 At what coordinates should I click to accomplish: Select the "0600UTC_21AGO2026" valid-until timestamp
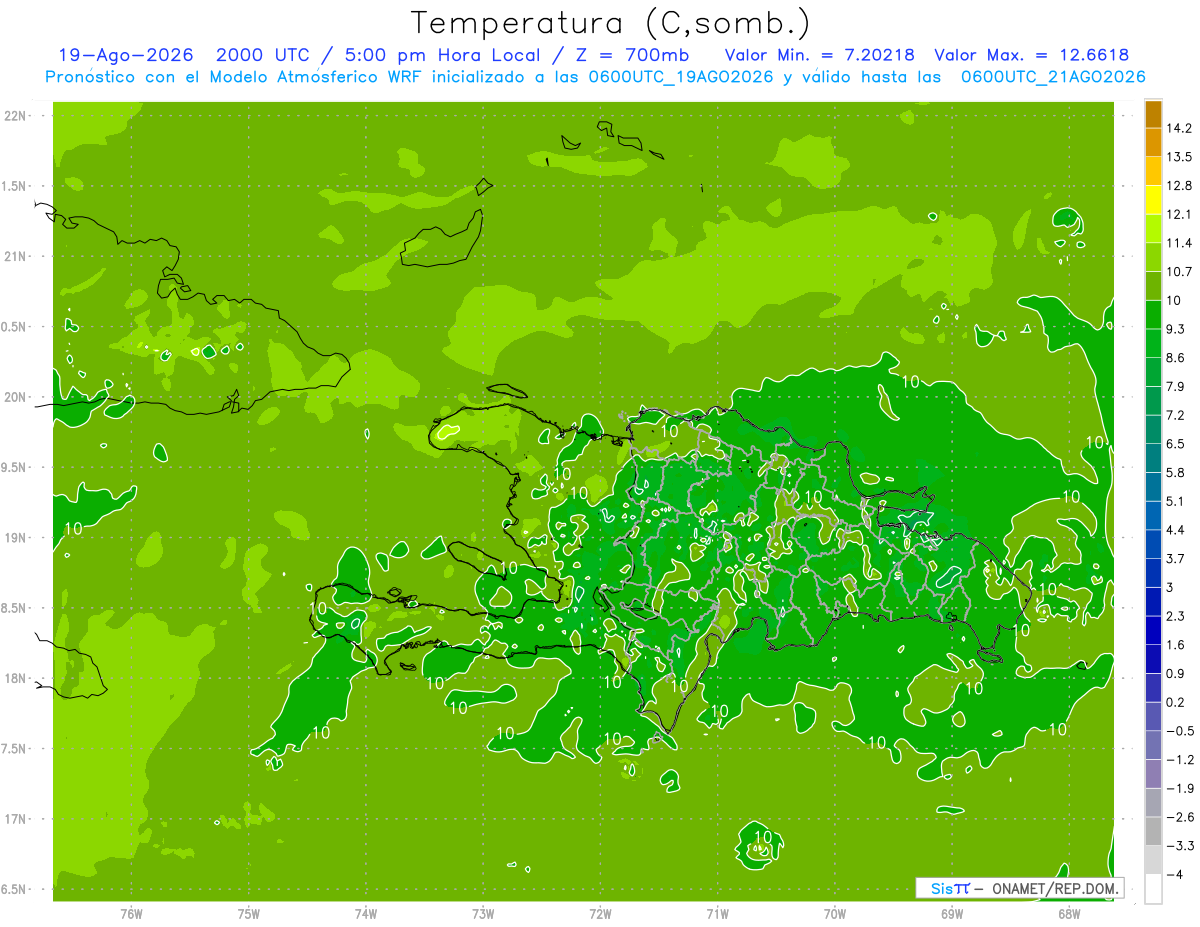[x=1053, y=77]
